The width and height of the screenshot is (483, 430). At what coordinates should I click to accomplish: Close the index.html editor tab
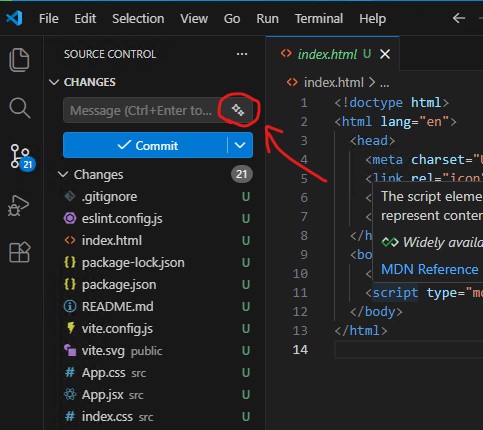(x=385, y=54)
